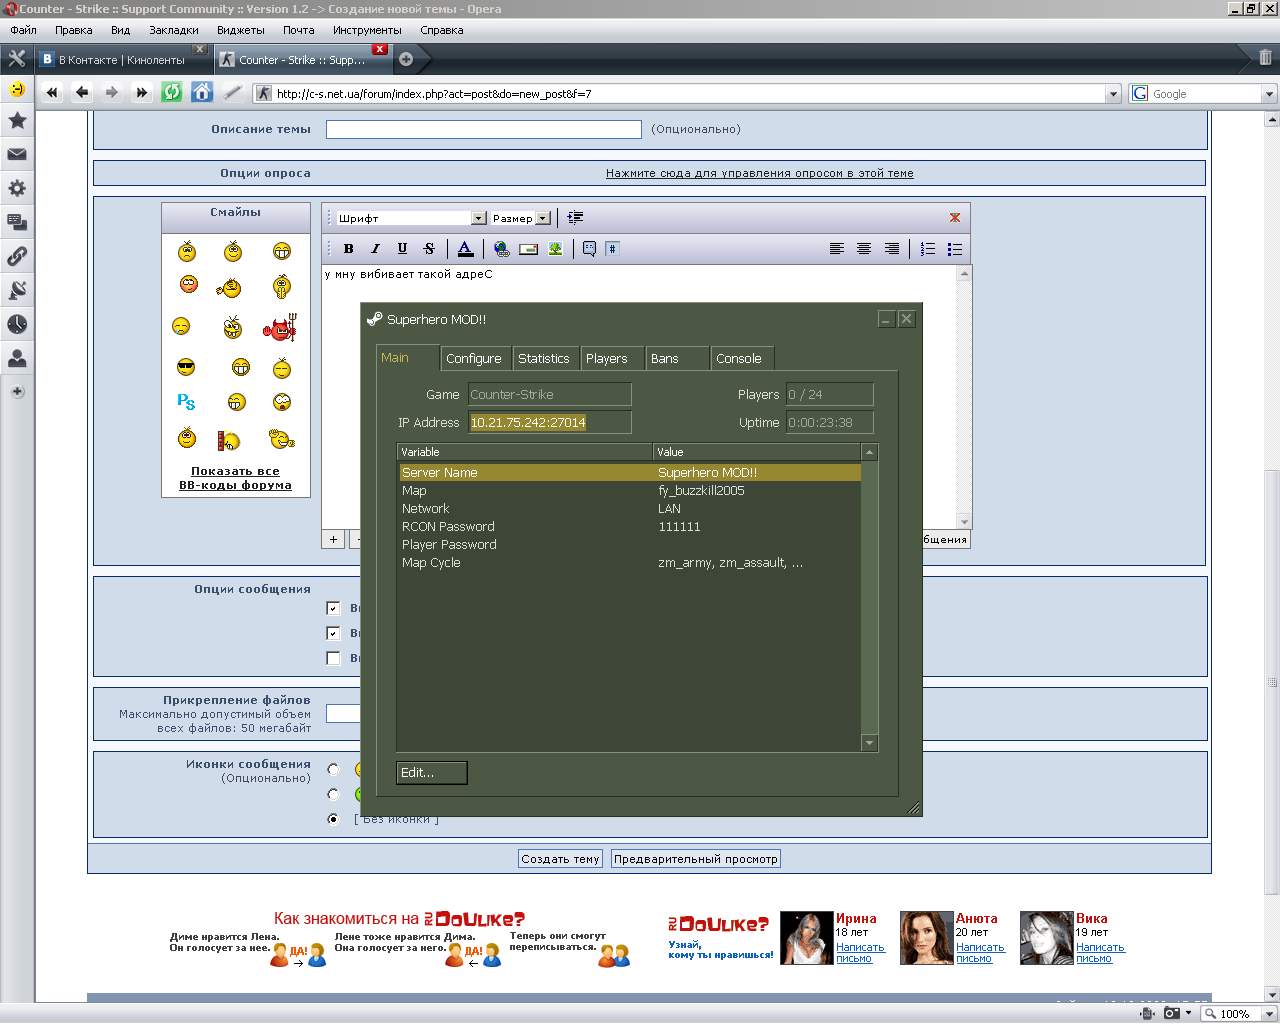1280x1024 pixels.
Task: Open the Инструменты menu
Action: pyautogui.click(x=367, y=30)
